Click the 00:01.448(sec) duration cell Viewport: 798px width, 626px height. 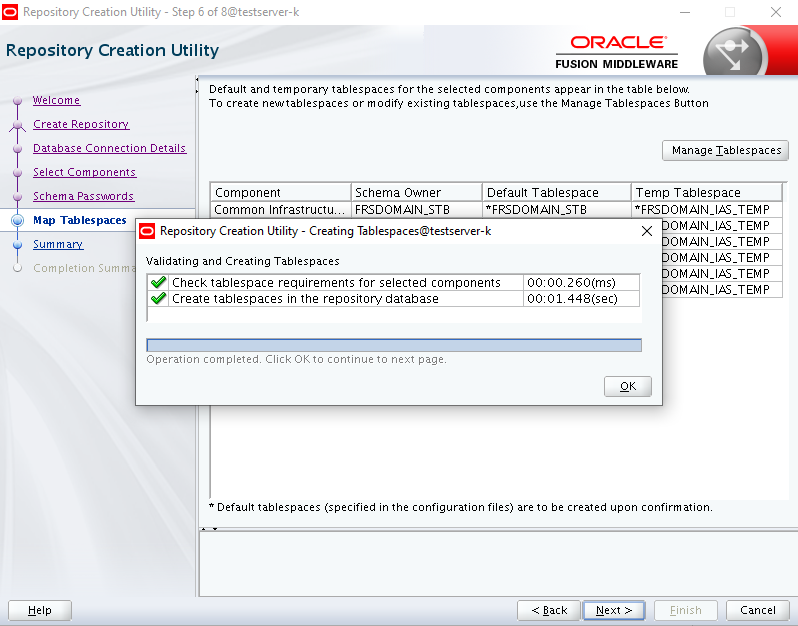coord(581,299)
